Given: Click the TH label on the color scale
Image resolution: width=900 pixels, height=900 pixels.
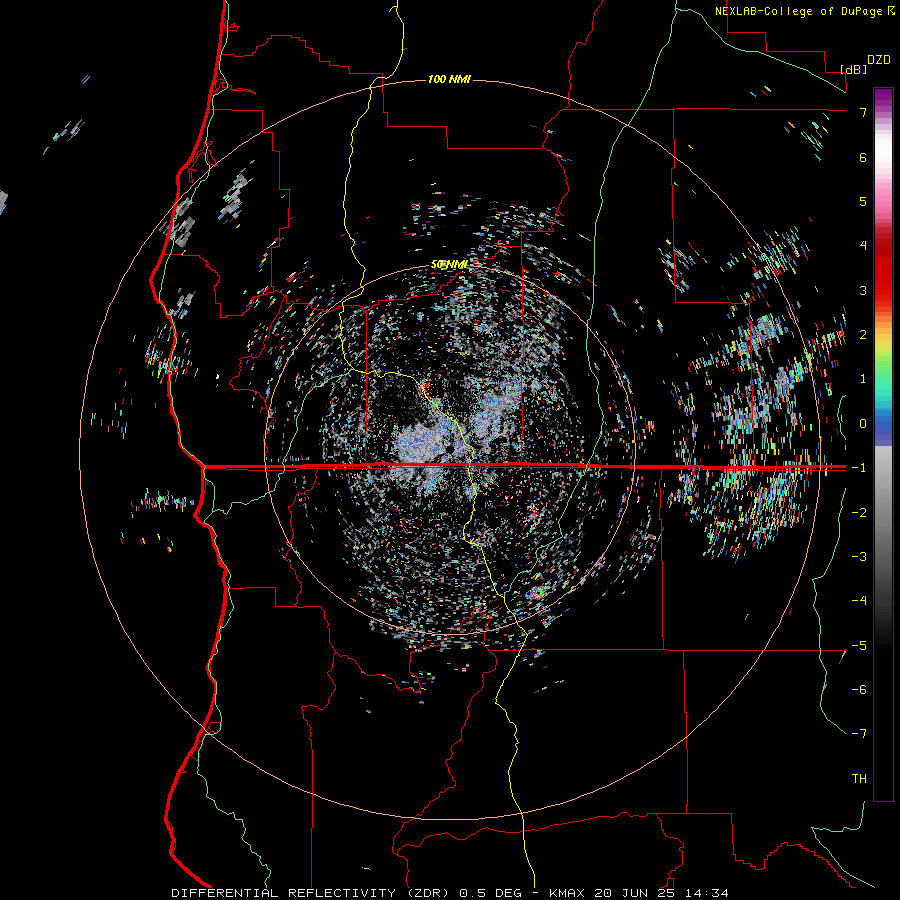Looking at the screenshot, I should 859,779.
